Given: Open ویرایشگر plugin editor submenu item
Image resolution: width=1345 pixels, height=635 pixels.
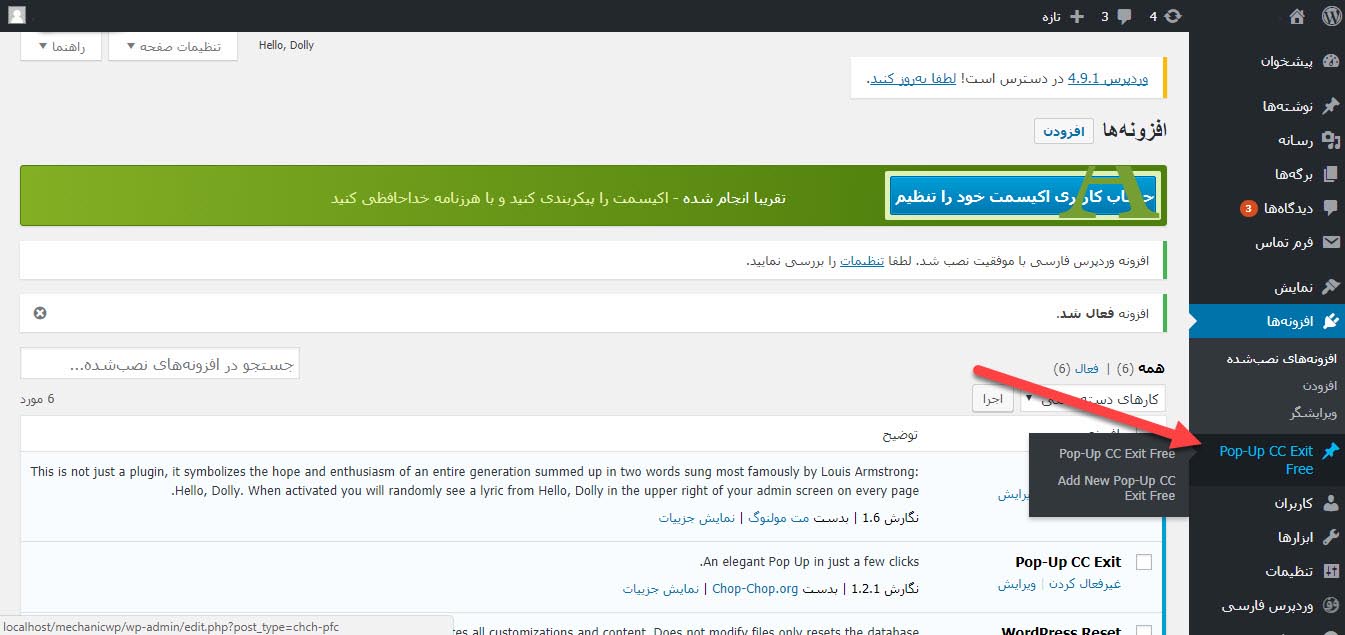Looking at the screenshot, I should point(1311,412).
